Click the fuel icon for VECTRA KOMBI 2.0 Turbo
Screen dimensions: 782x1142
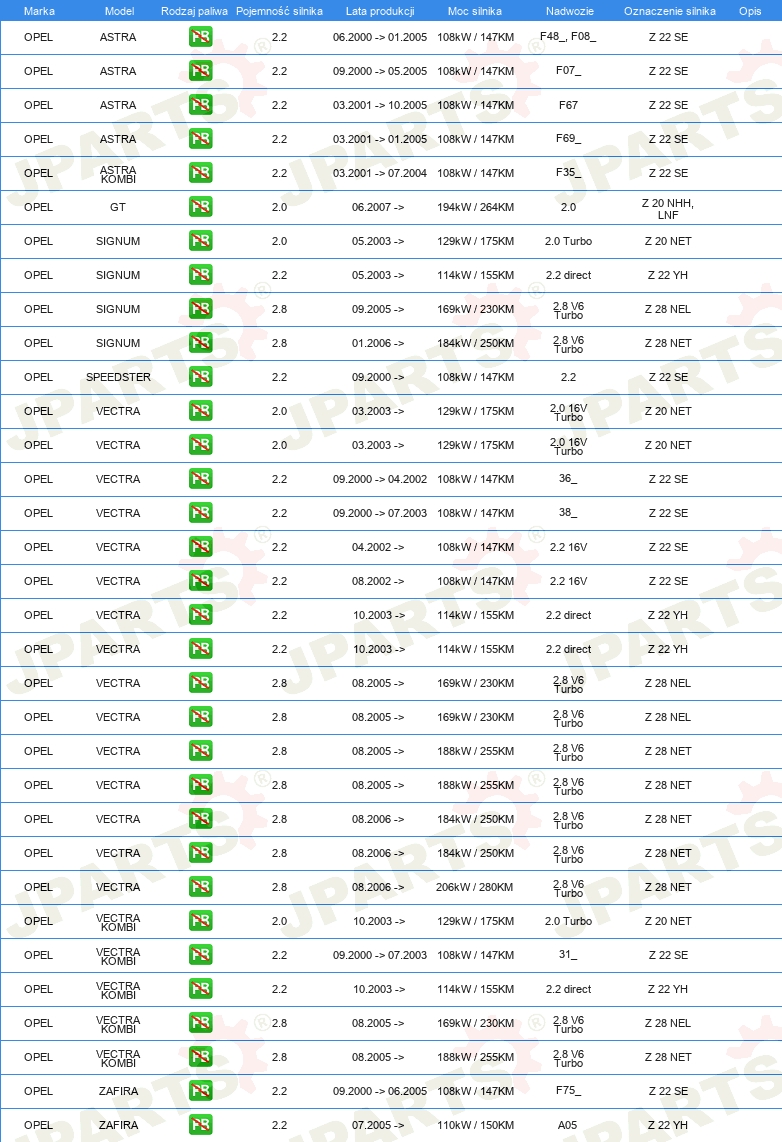(x=200, y=921)
